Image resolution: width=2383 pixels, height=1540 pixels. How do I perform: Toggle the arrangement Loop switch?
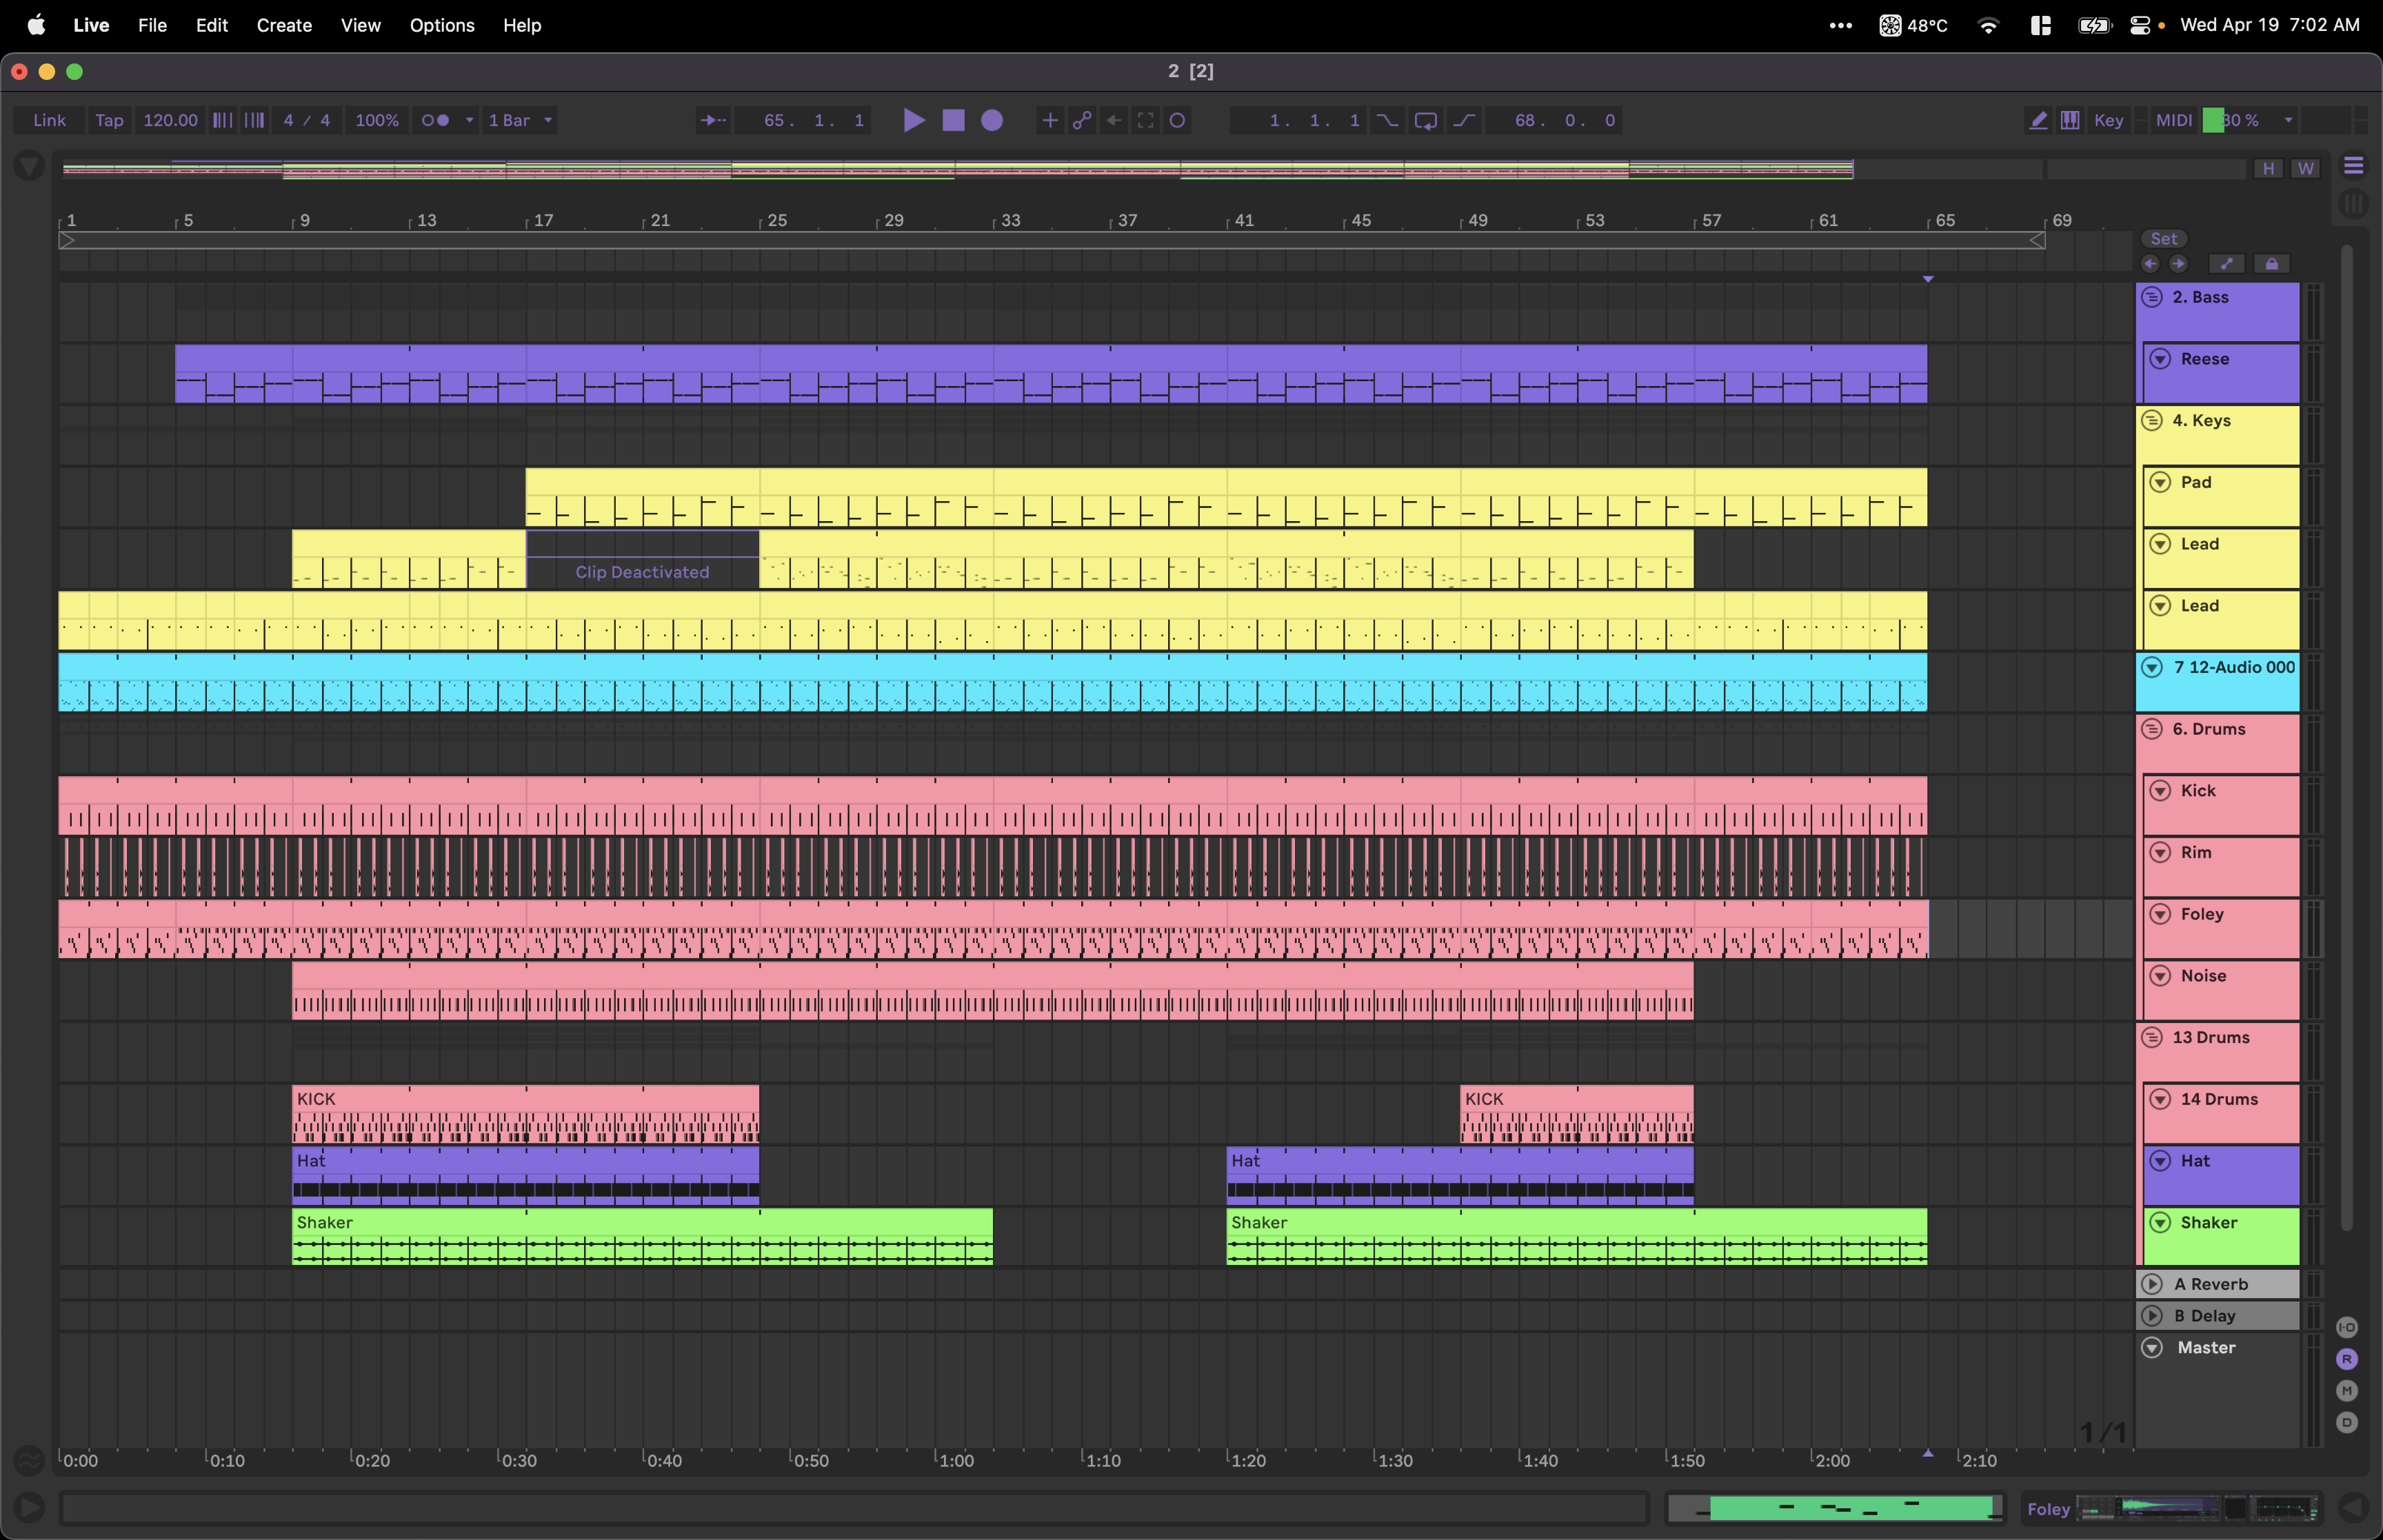pyautogui.click(x=1426, y=120)
